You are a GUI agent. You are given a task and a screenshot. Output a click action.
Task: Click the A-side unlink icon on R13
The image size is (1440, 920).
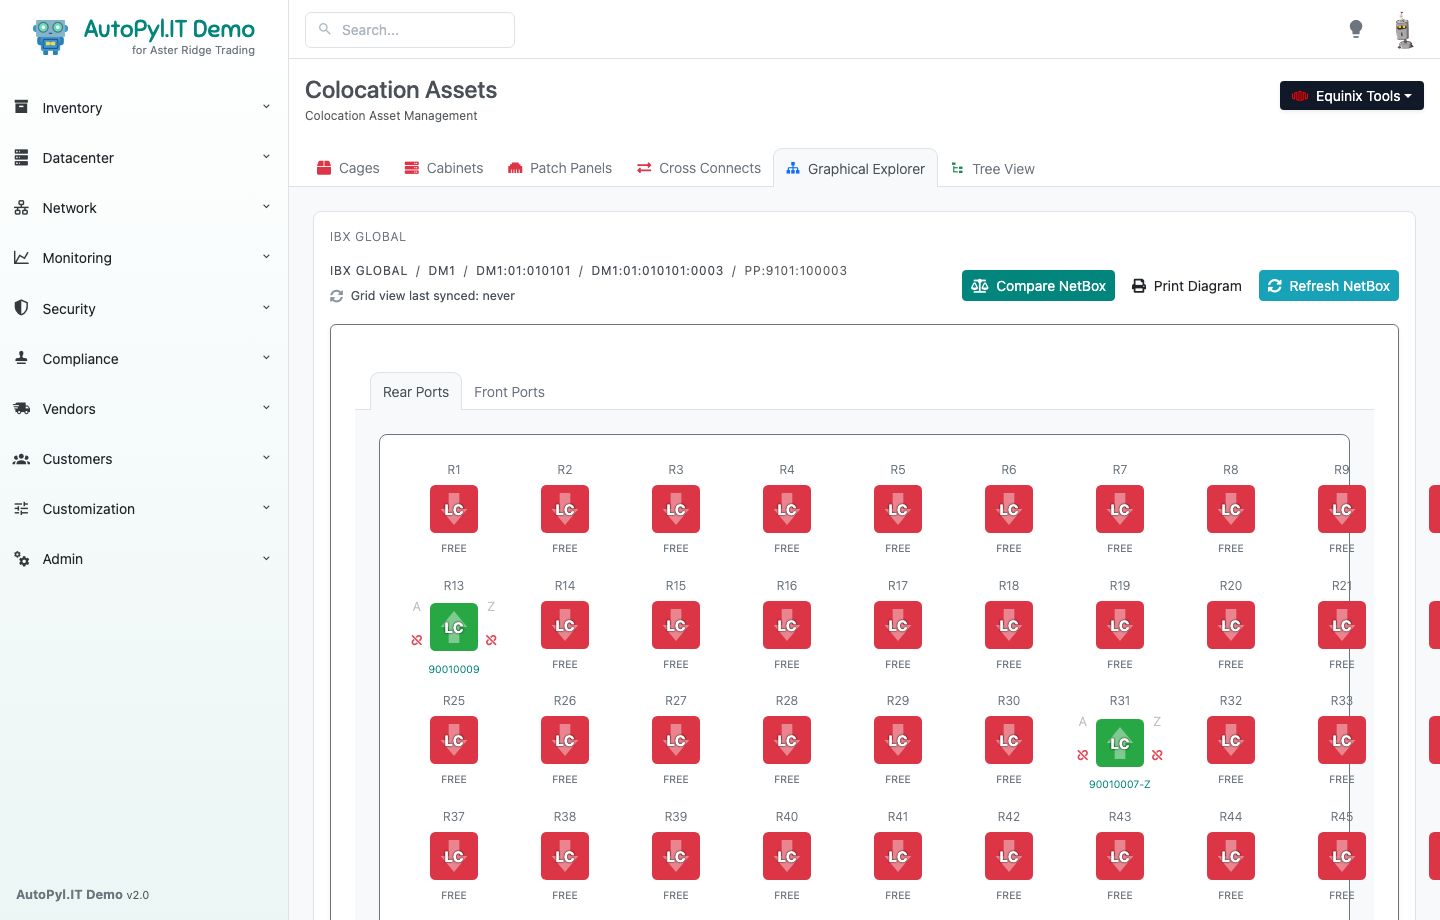click(417, 640)
